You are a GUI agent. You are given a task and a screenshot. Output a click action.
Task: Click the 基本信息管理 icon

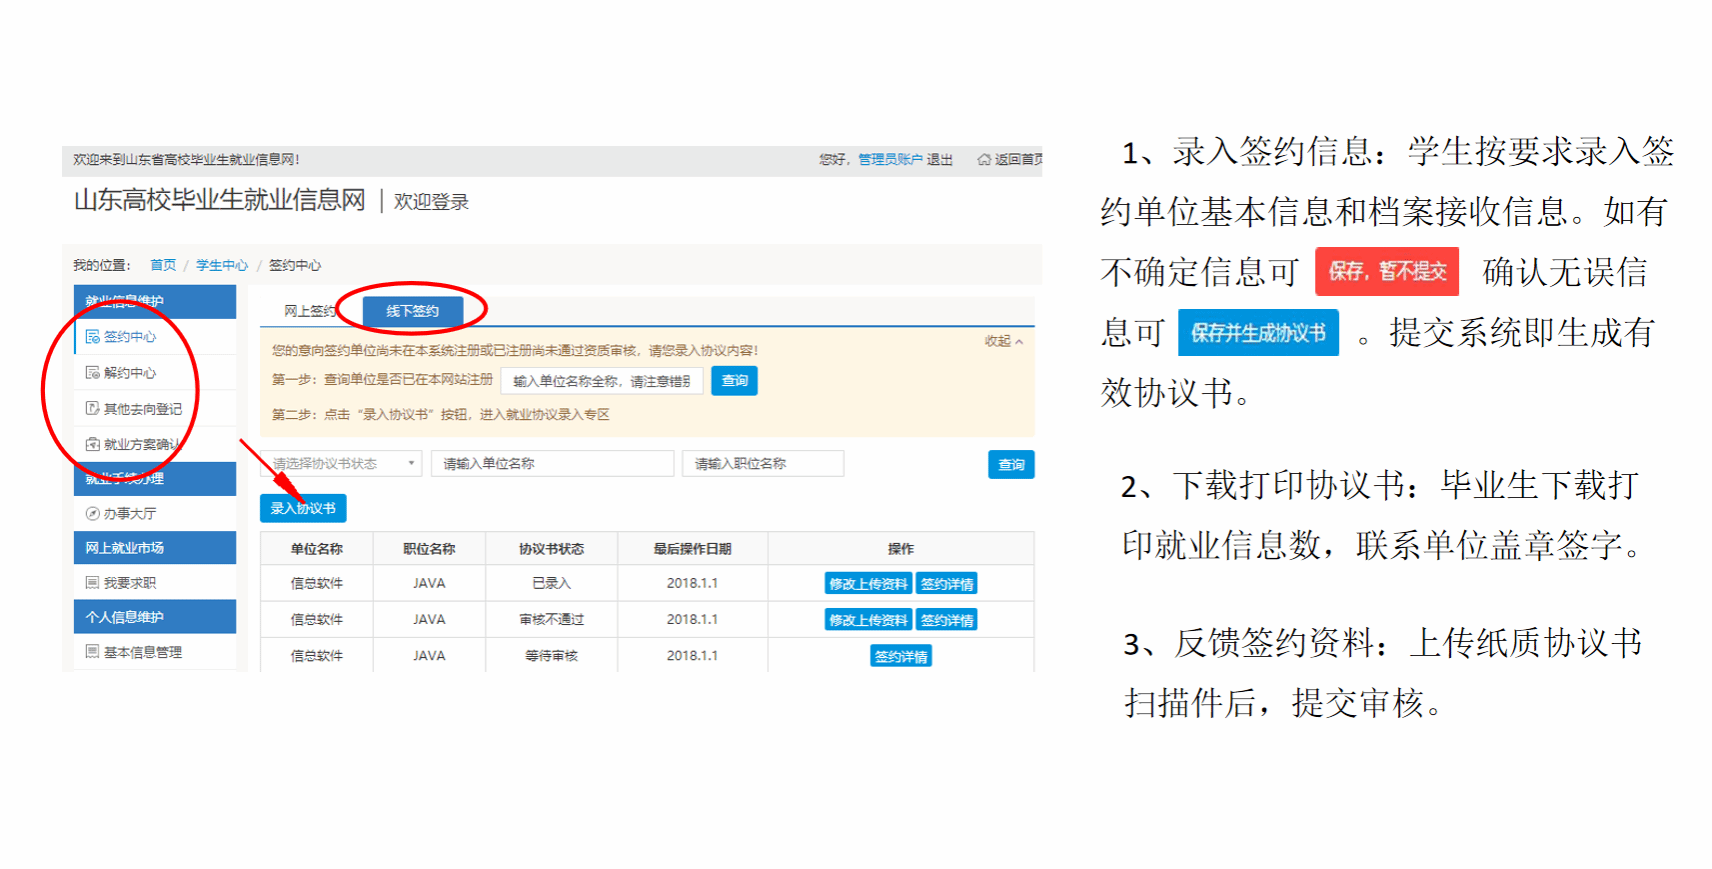pyautogui.click(x=92, y=652)
